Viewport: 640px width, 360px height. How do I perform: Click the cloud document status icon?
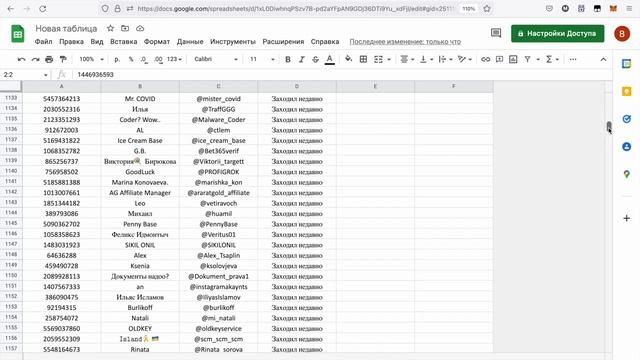140,28
